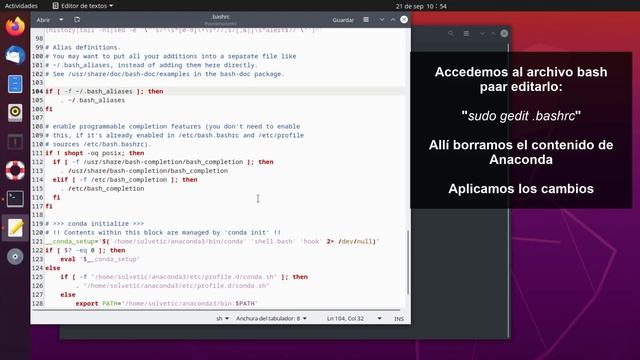Click Abrir to open a file

pyautogui.click(x=43, y=20)
